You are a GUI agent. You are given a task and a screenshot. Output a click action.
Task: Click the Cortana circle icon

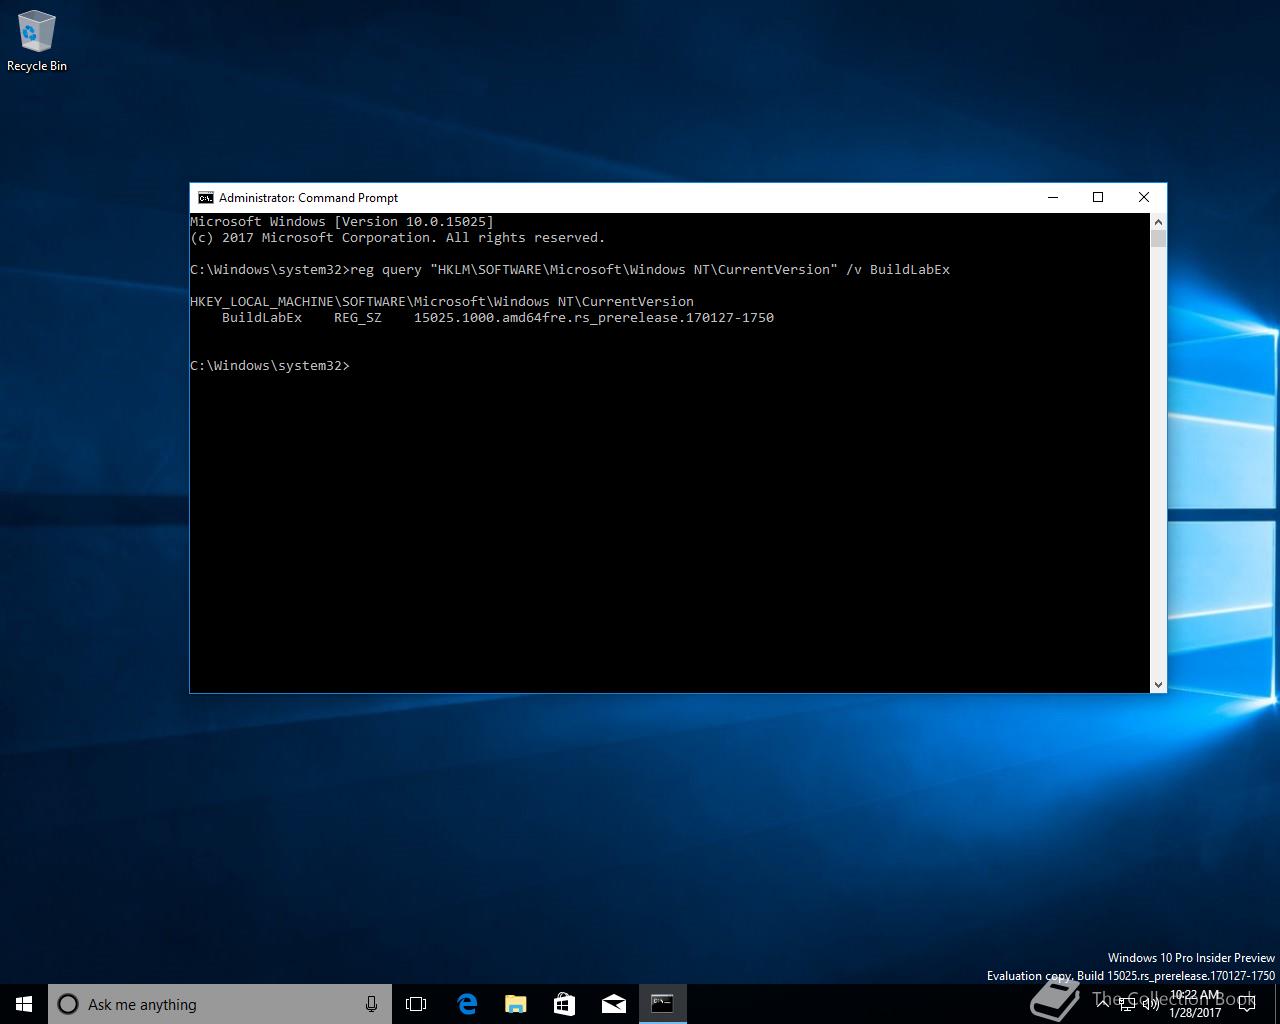68,1004
